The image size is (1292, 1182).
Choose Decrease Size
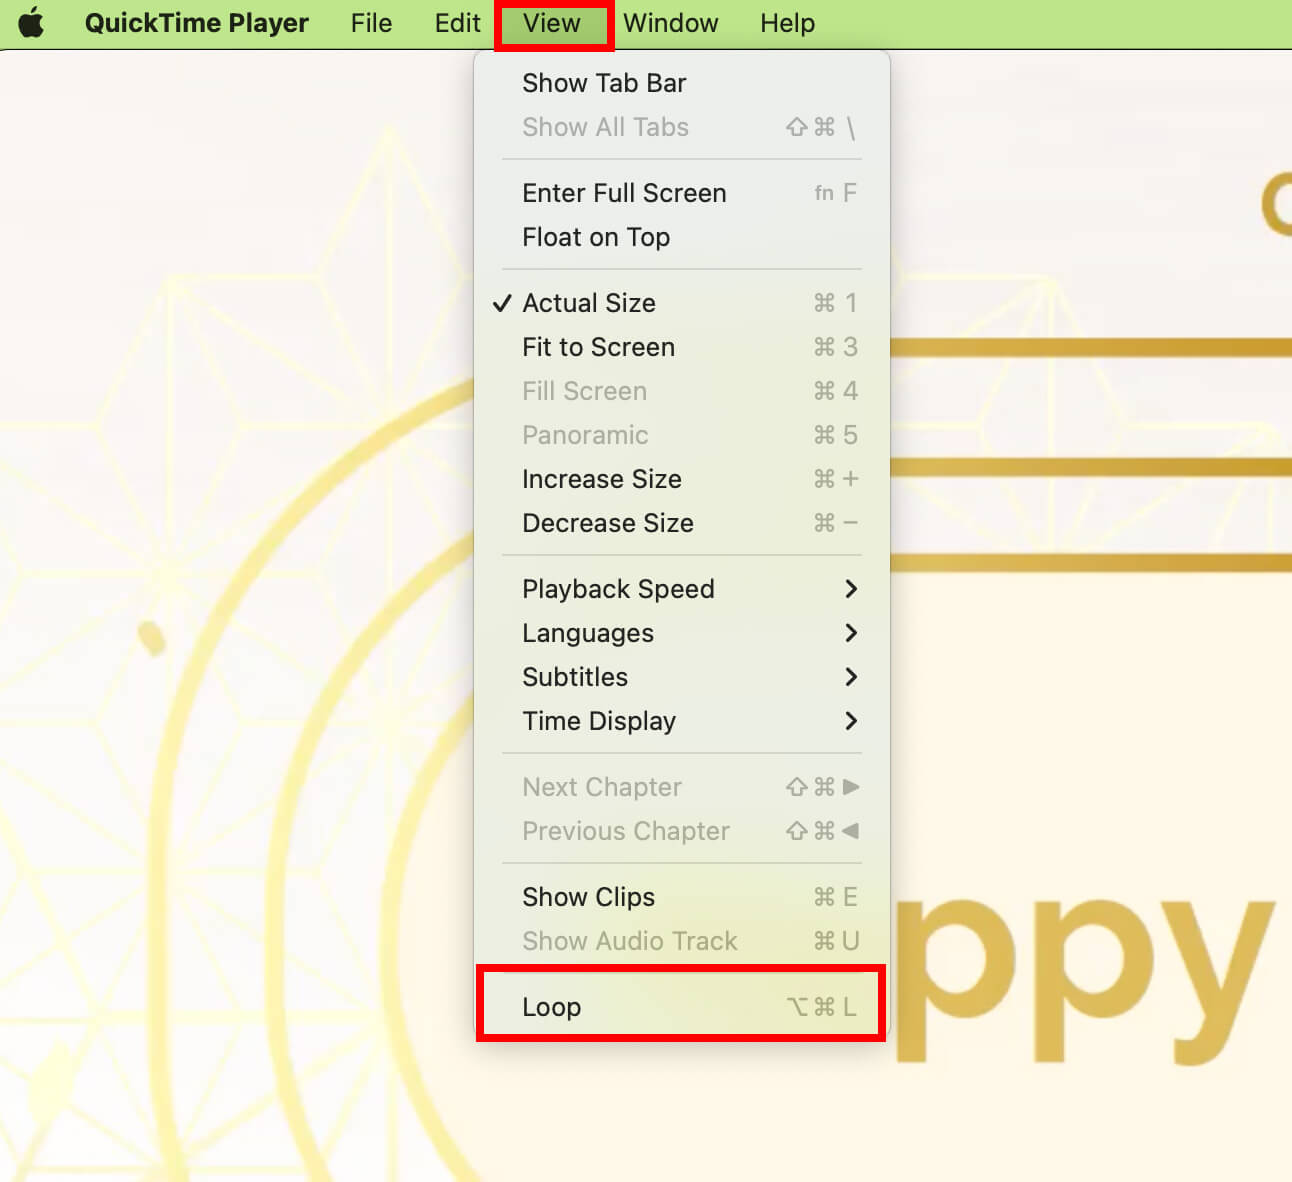click(x=682, y=523)
